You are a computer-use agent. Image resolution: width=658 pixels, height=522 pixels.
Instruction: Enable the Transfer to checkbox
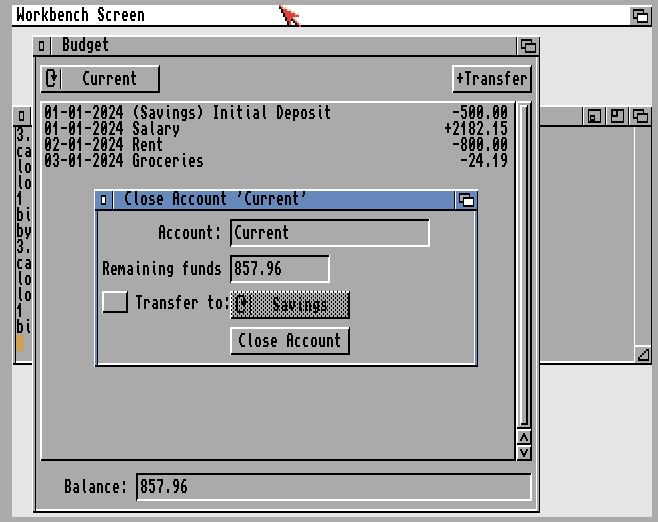click(x=115, y=302)
